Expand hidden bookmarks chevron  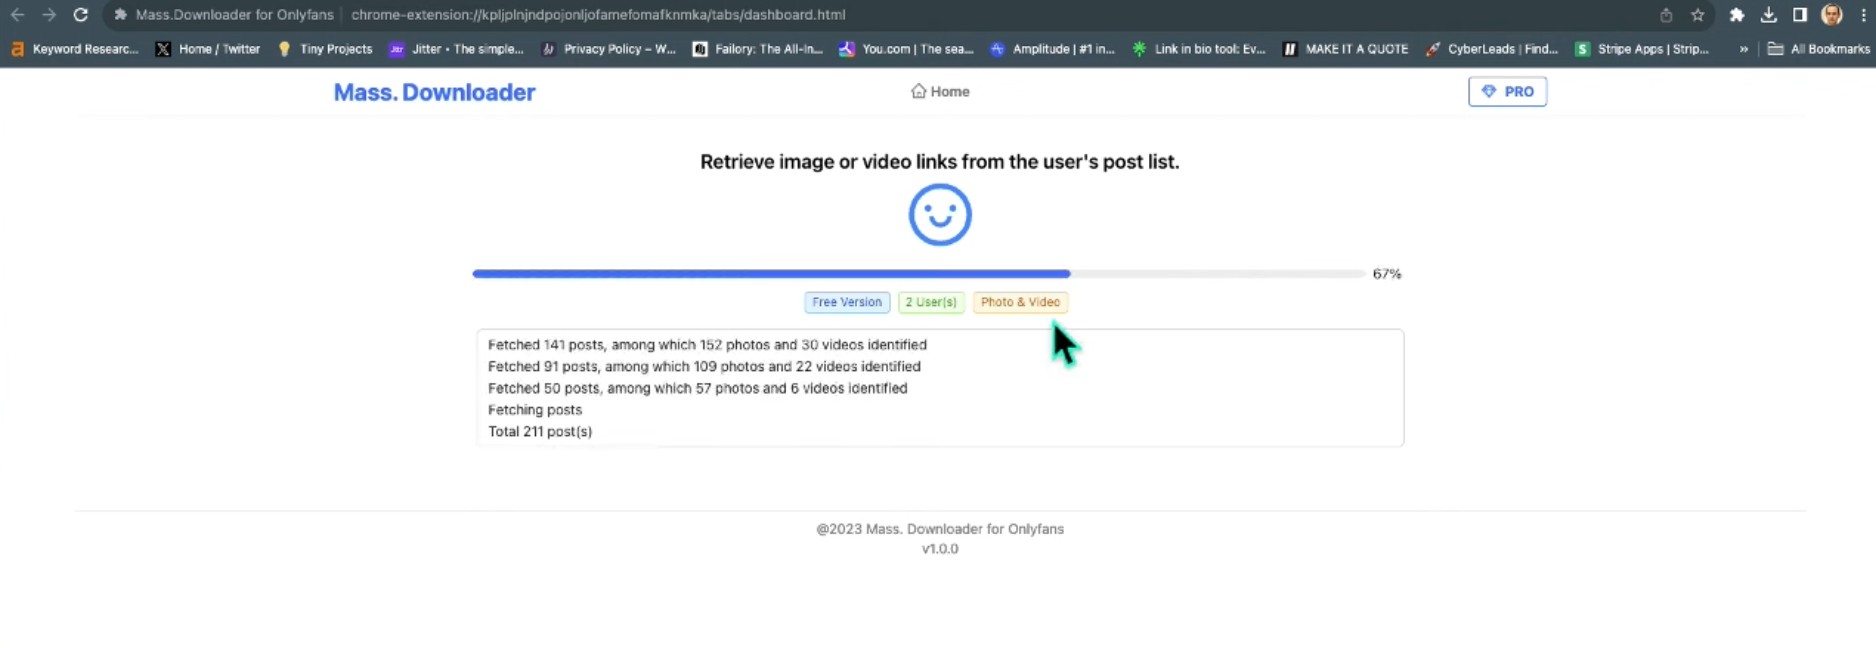pos(1744,49)
